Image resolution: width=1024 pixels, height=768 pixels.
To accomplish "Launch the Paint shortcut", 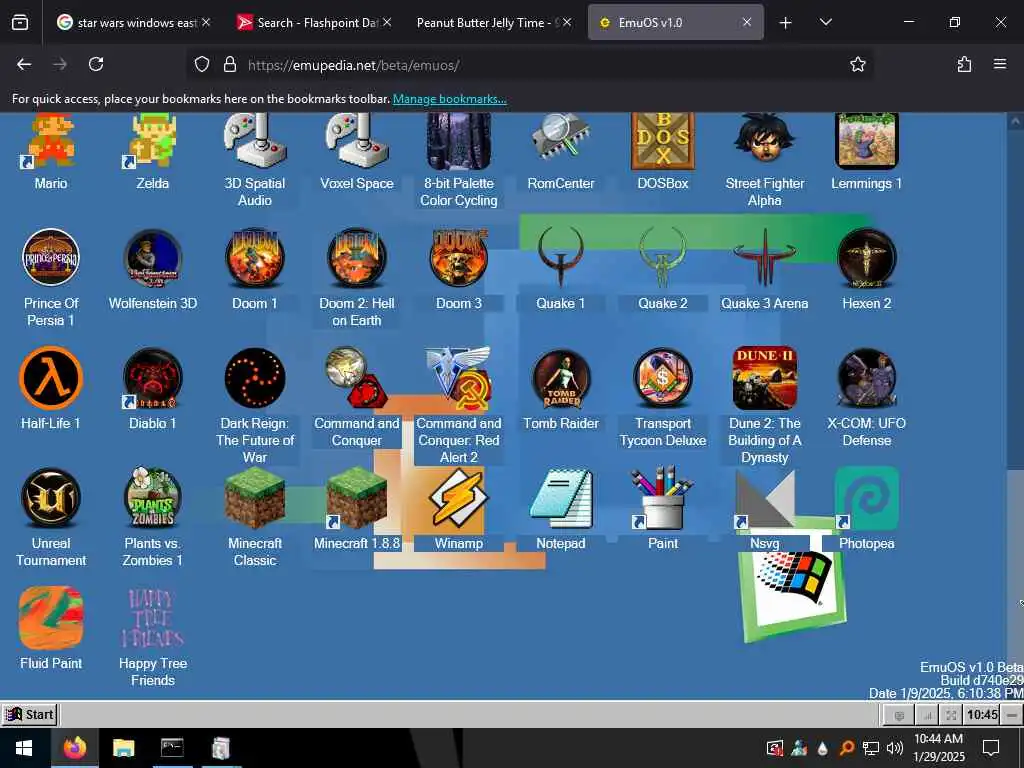I will tap(663, 498).
